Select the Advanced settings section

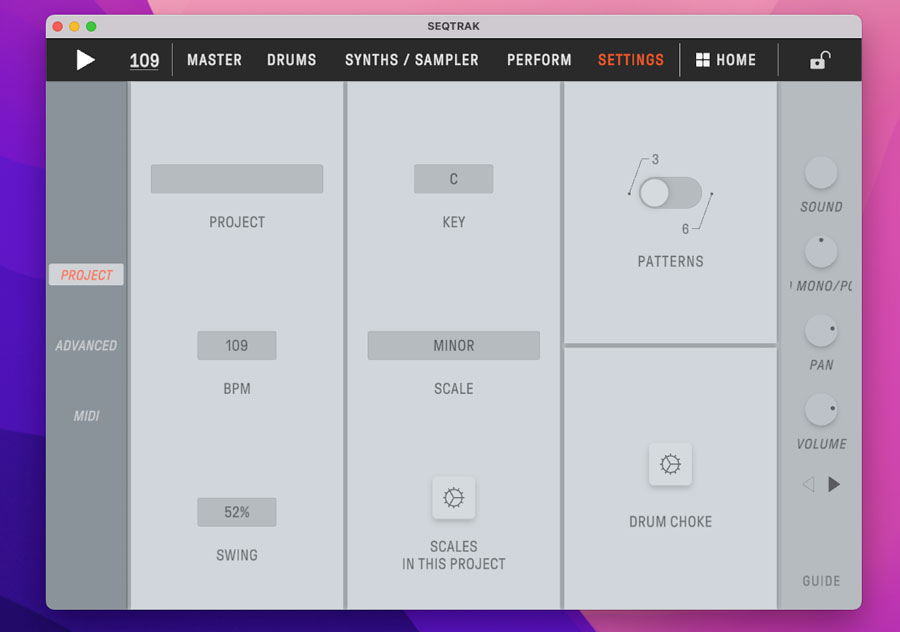pos(86,345)
